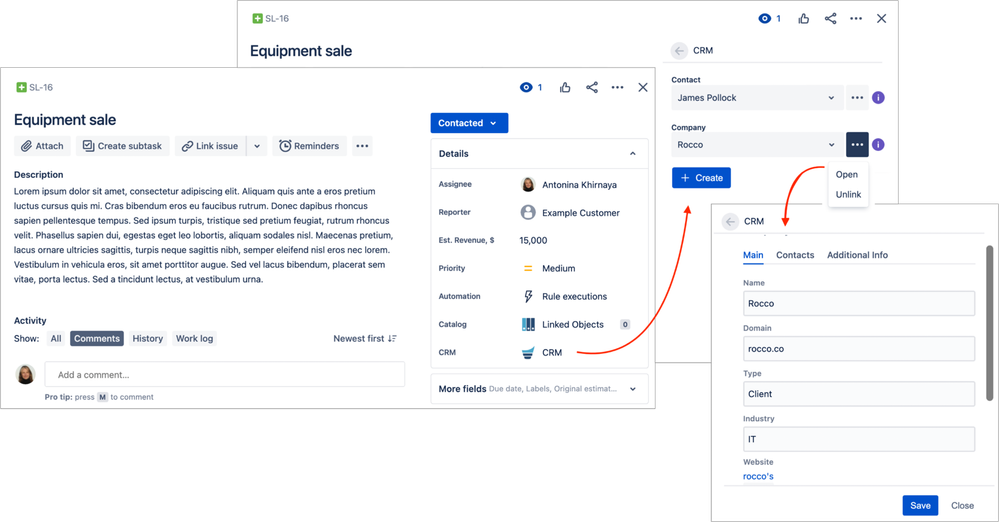Click the dark ellipsis button next to Company
The width and height of the screenshot is (999, 522).
pos(857,145)
